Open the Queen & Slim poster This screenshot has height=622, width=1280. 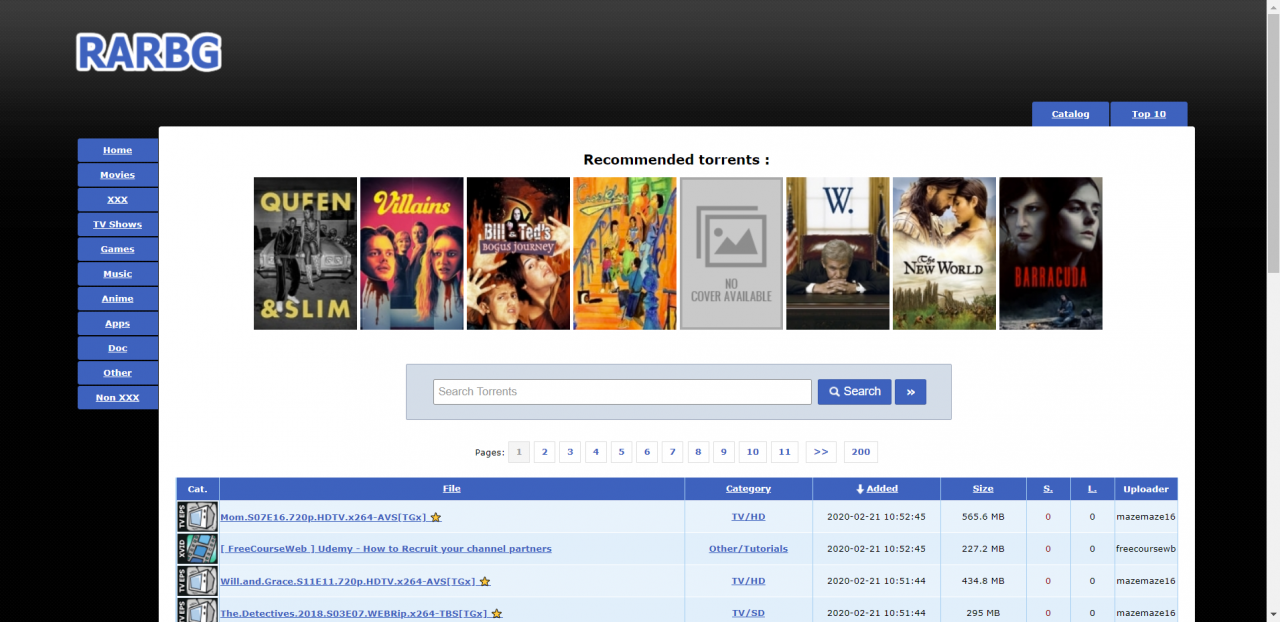(305, 253)
